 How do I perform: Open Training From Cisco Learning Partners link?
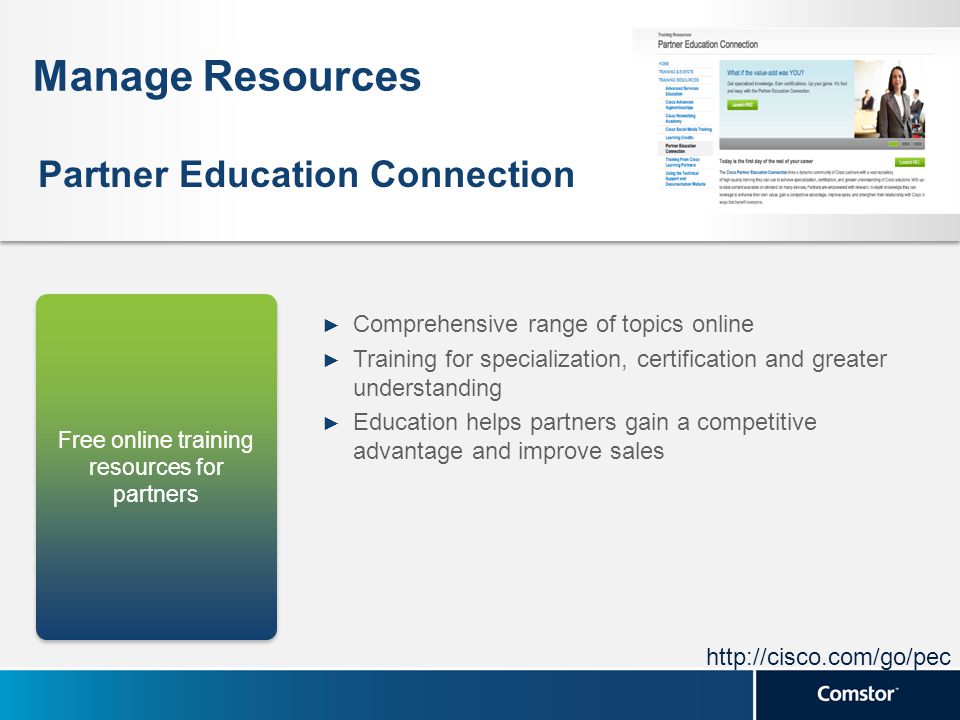pos(682,162)
